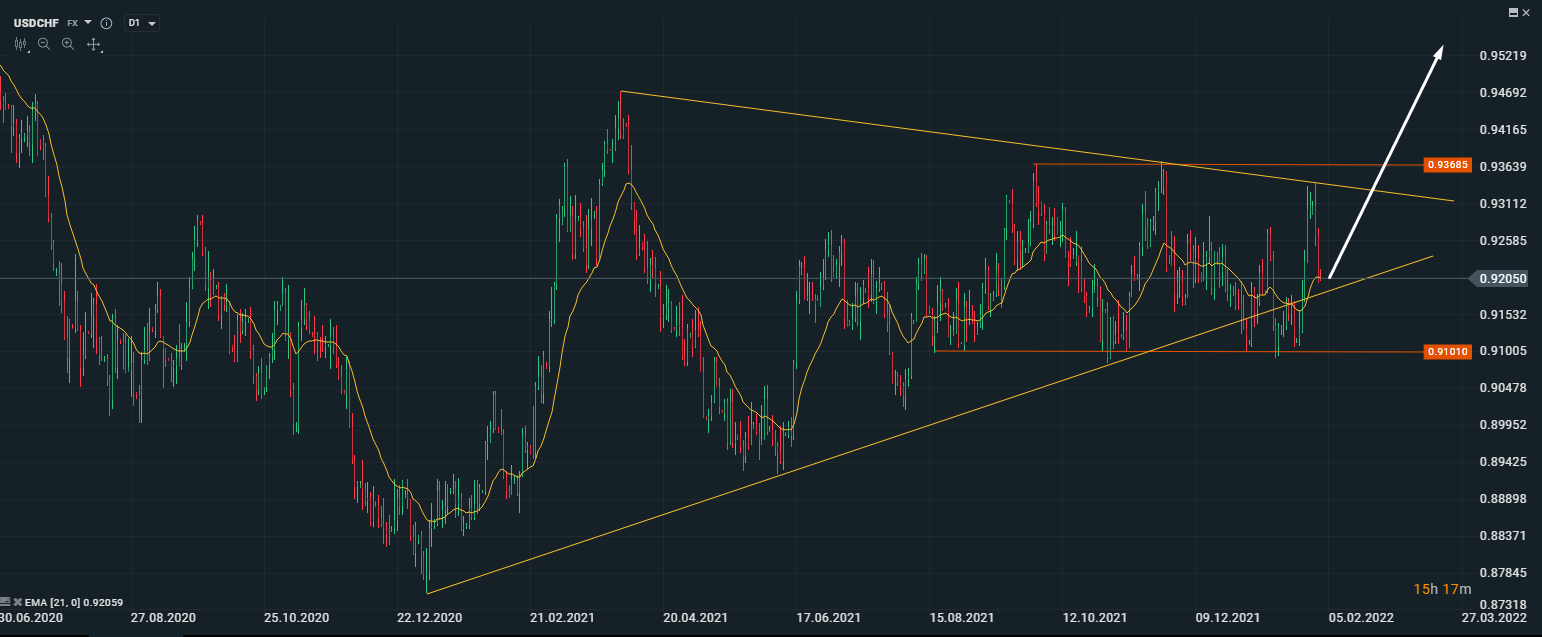Click the 0.95219 price axis value
Screen dimensions: 1542x637
click(x=1502, y=56)
